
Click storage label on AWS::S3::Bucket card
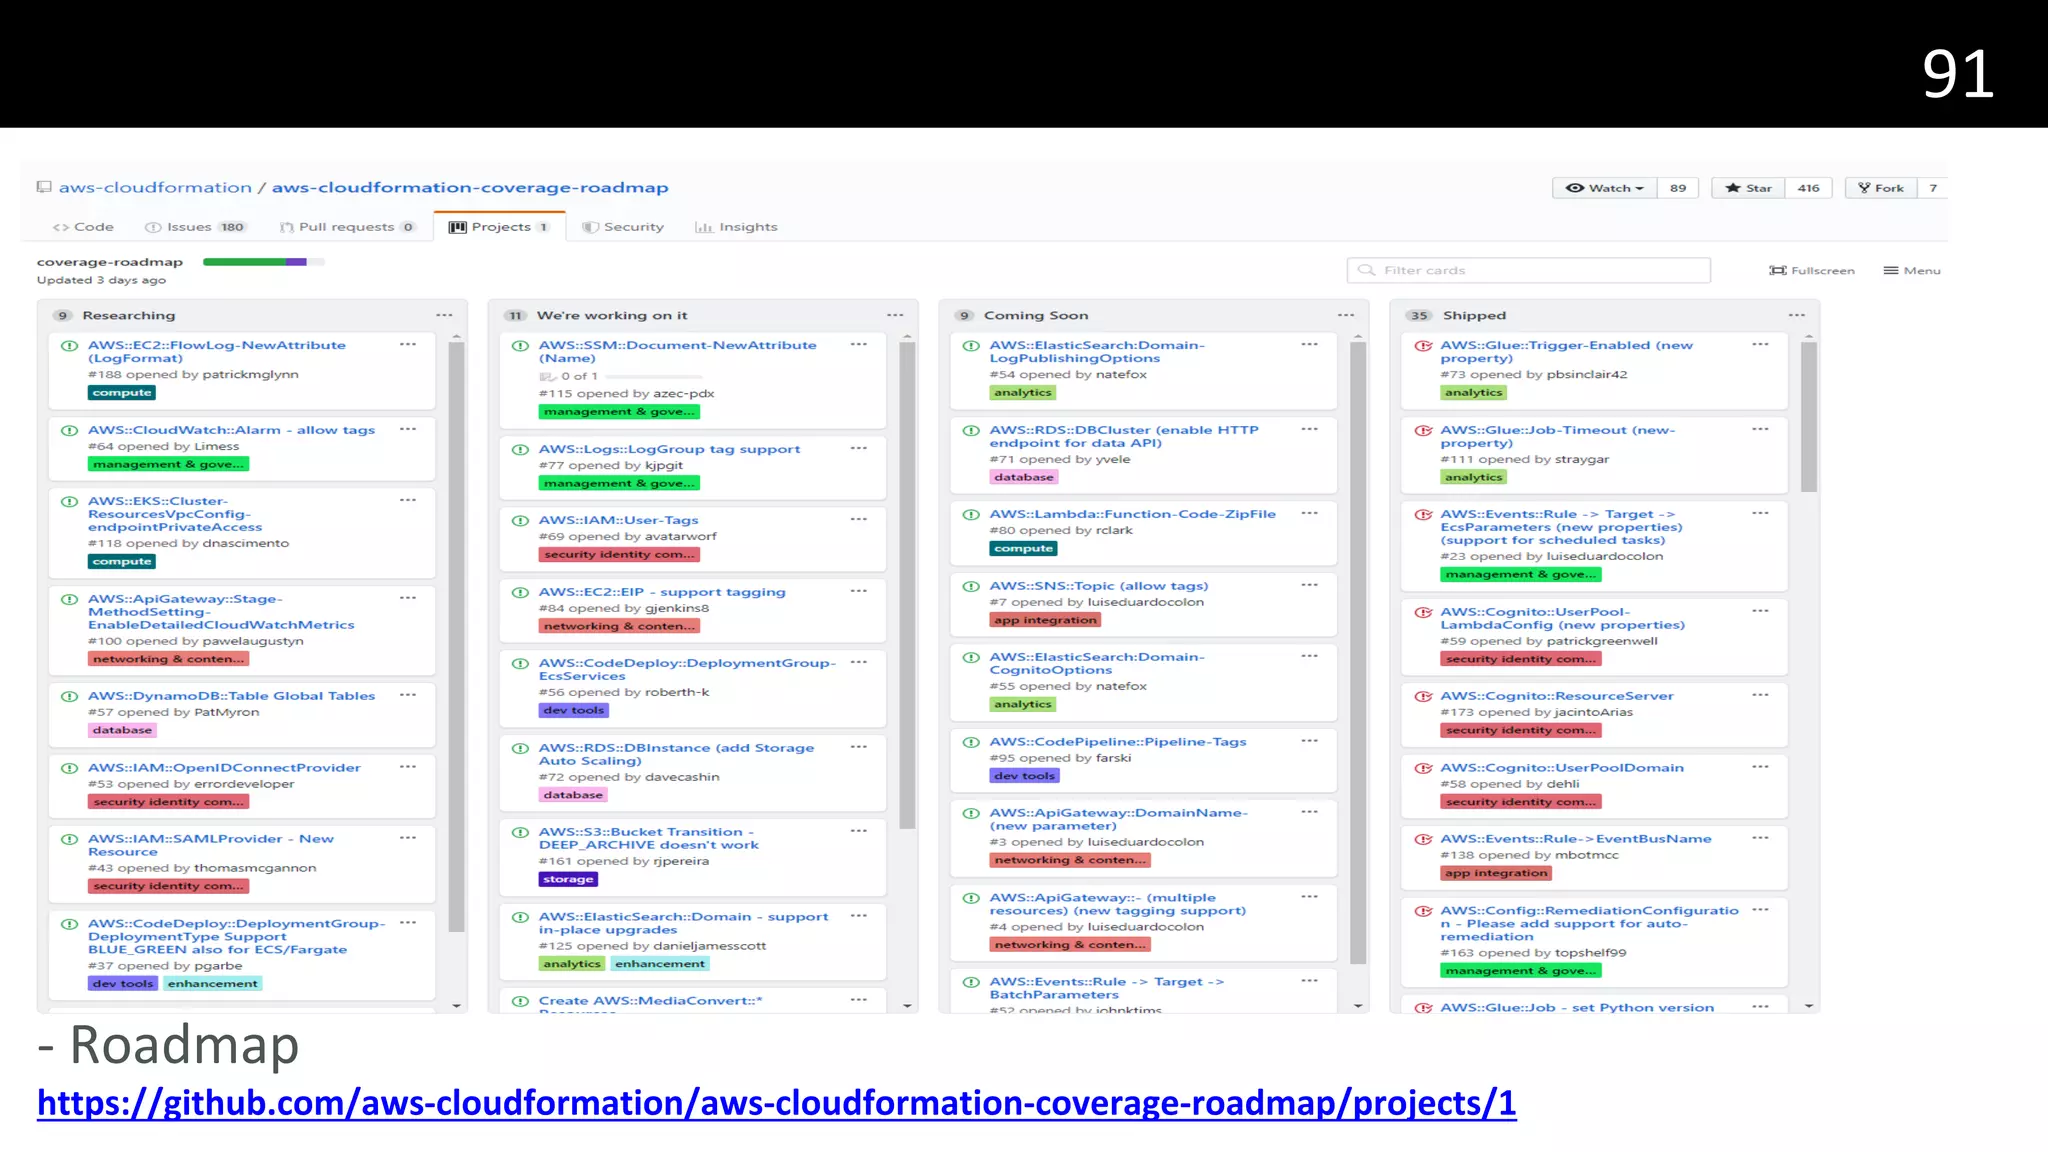pyautogui.click(x=568, y=880)
